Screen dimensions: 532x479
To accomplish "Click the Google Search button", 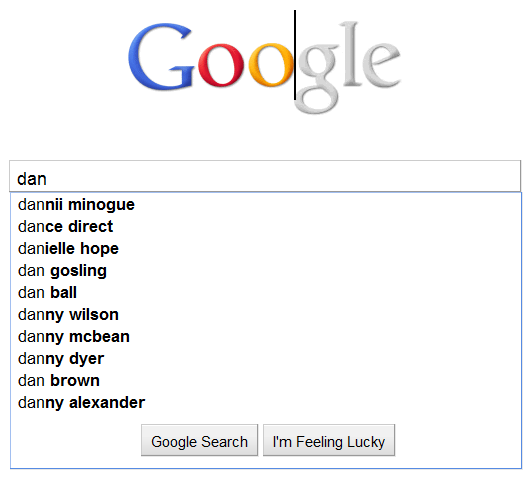I will 200,440.
